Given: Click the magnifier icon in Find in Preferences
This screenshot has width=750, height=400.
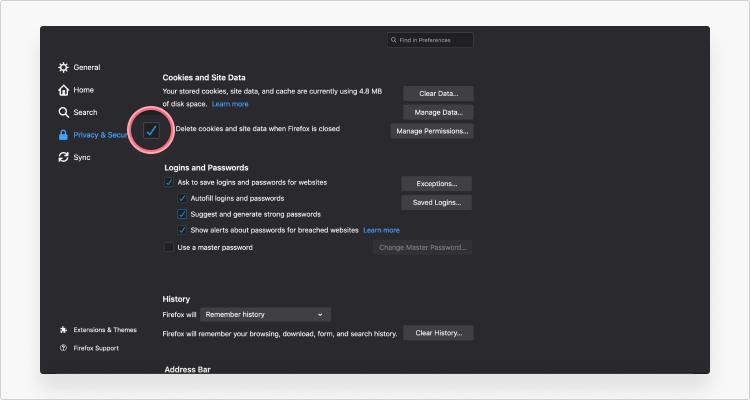Looking at the screenshot, I should (x=394, y=40).
